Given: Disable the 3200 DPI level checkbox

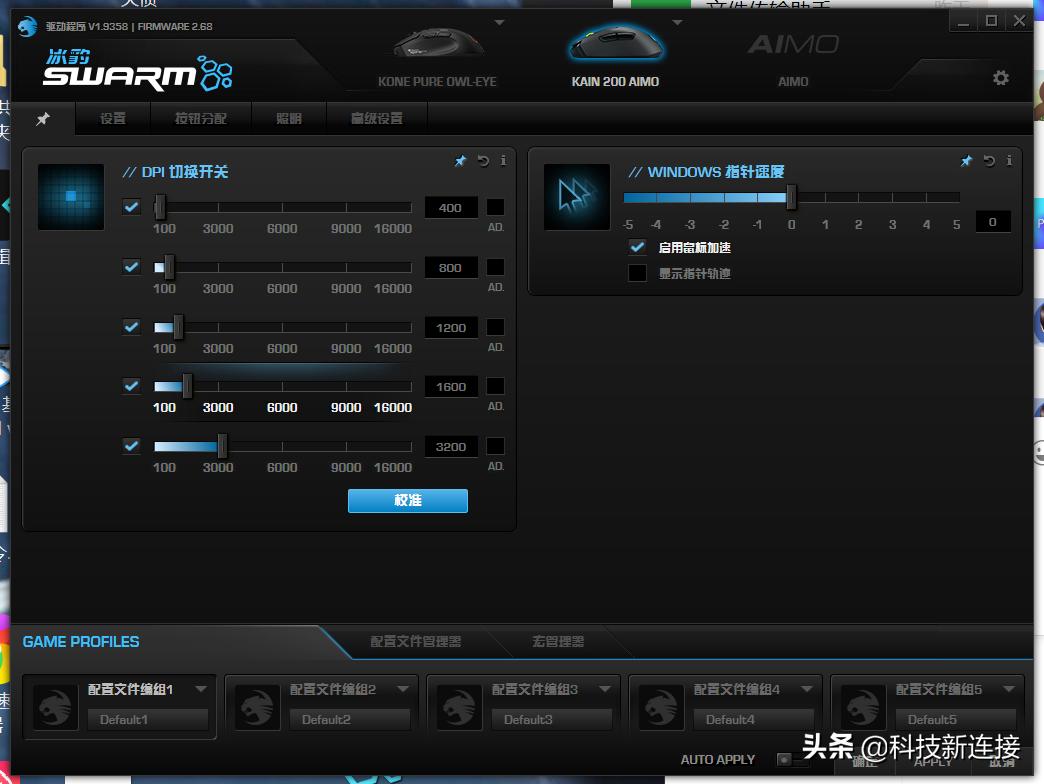Looking at the screenshot, I should pos(131,446).
